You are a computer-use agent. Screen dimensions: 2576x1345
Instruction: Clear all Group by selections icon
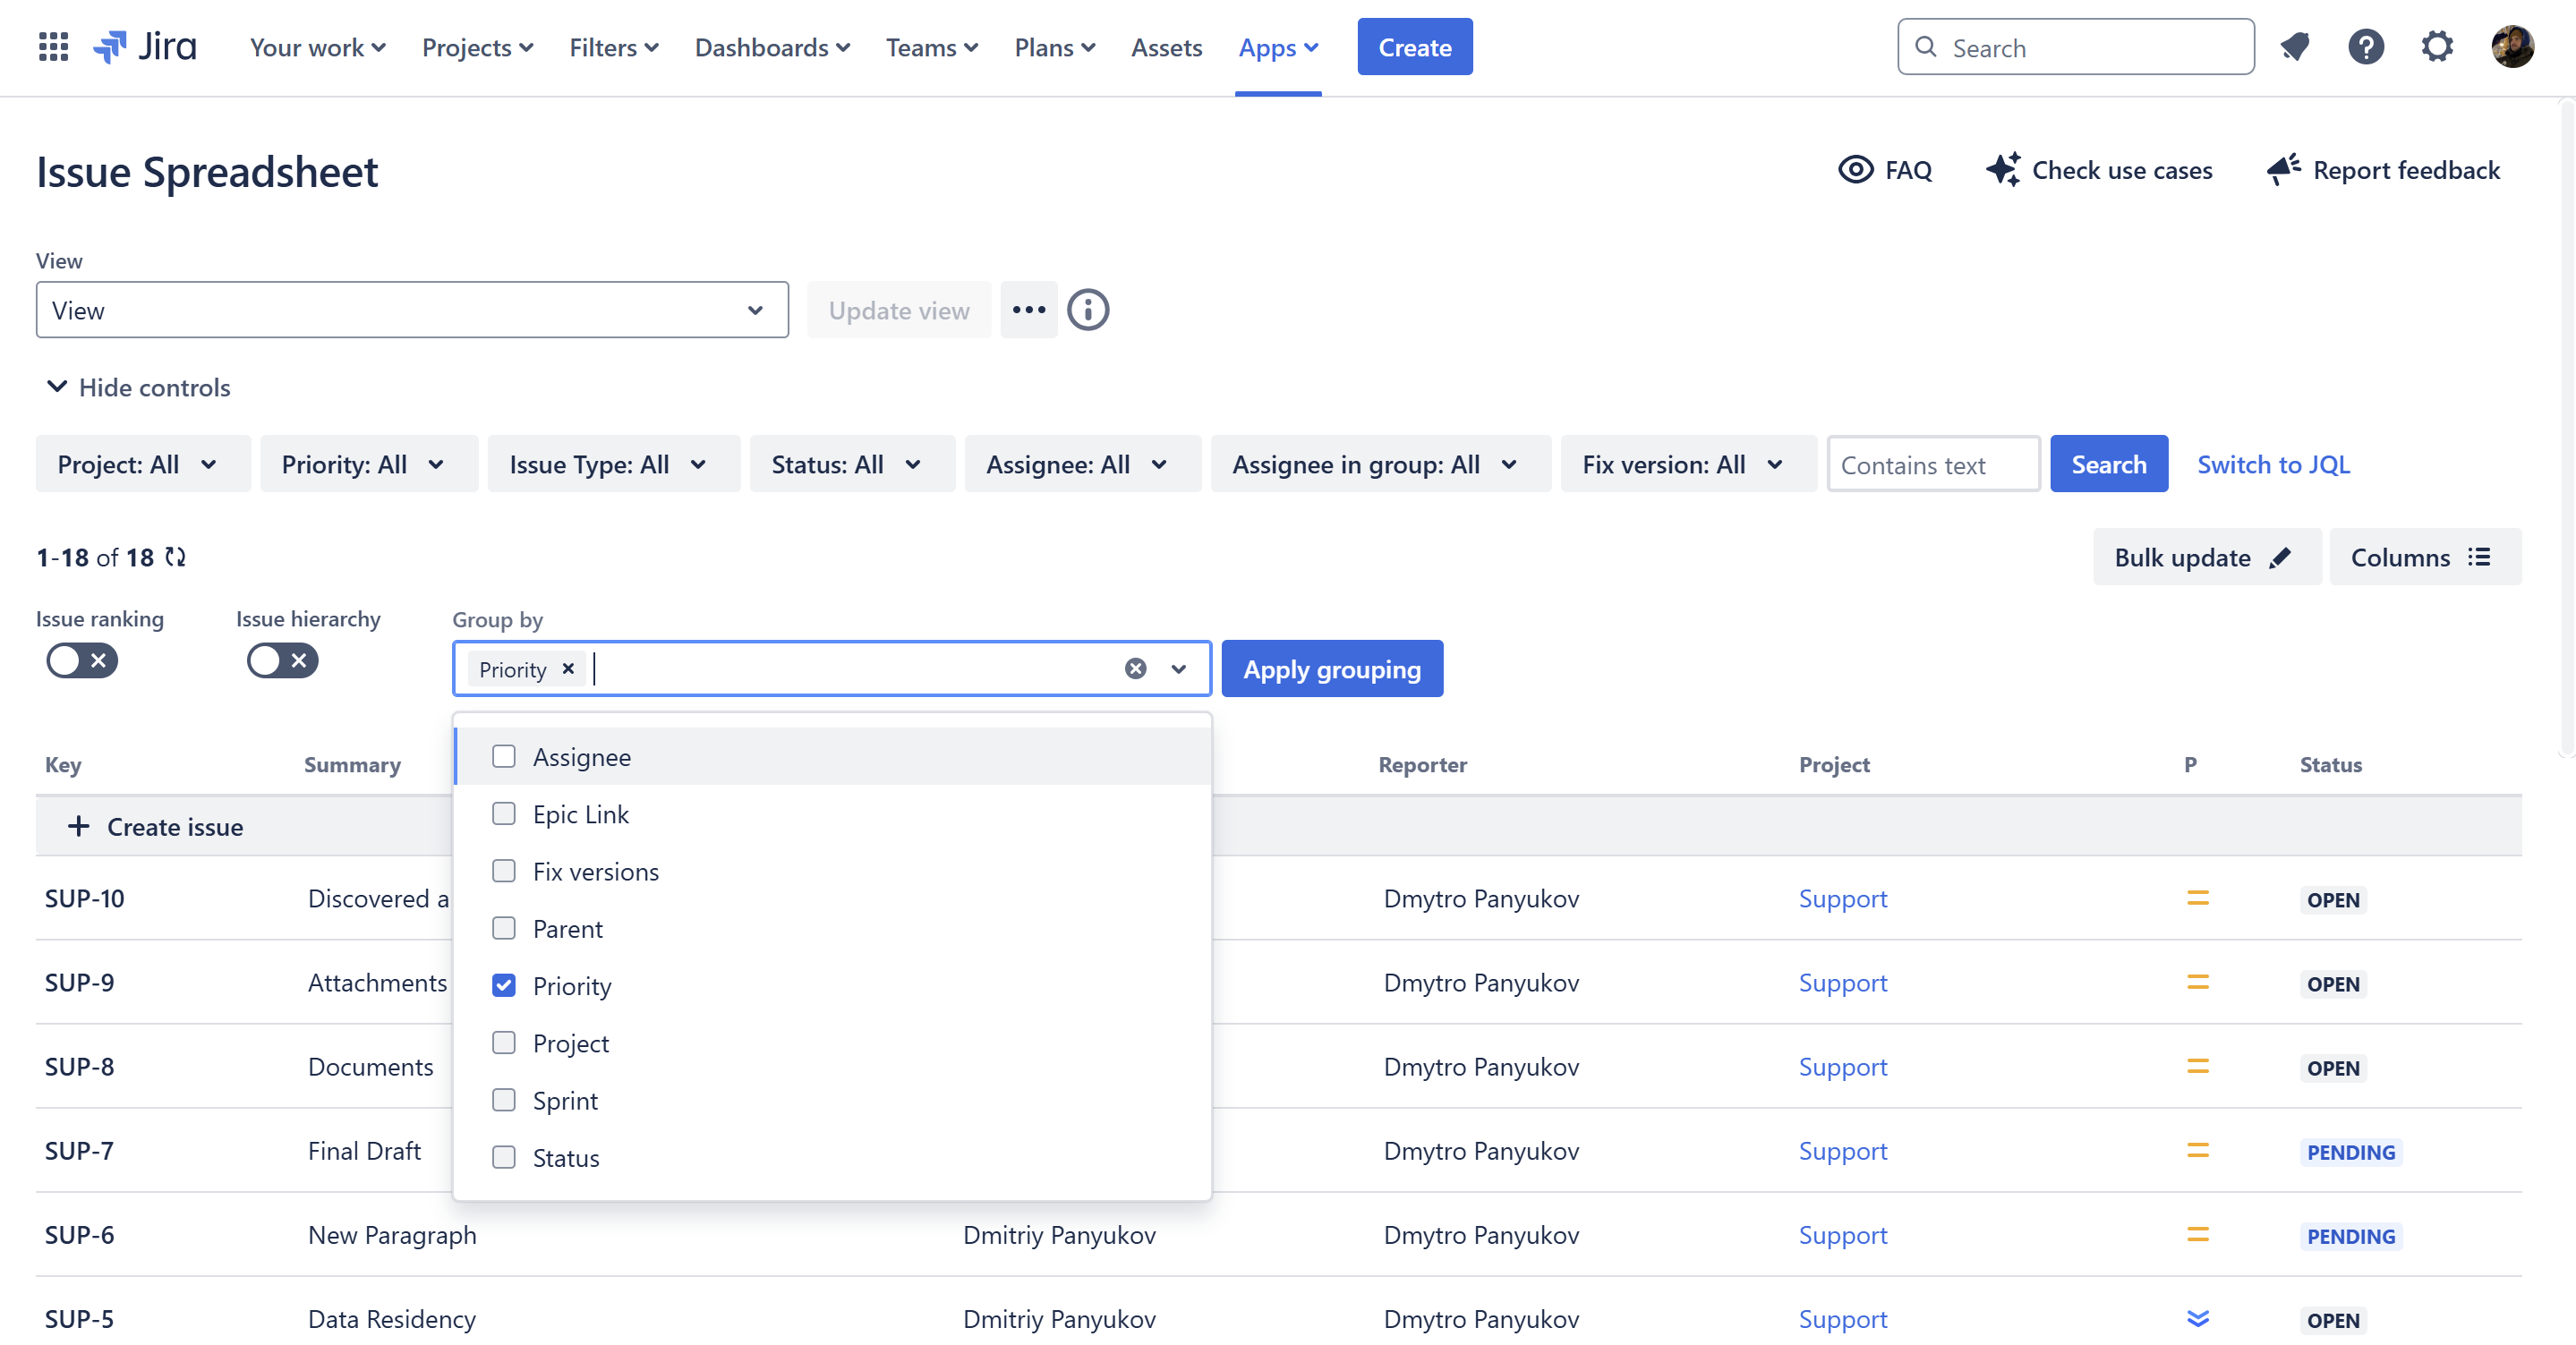coord(1135,669)
